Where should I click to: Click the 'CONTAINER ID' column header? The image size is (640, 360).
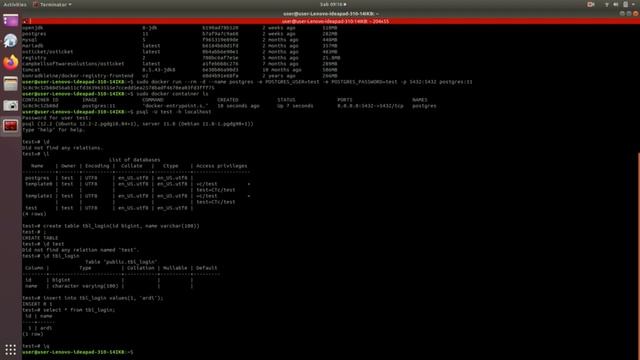click(x=41, y=100)
